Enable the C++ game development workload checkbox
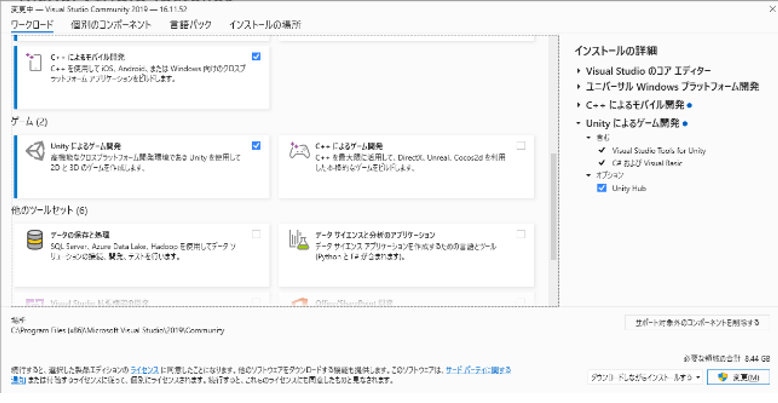This screenshot has height=403, width=778. coord(520,145)
